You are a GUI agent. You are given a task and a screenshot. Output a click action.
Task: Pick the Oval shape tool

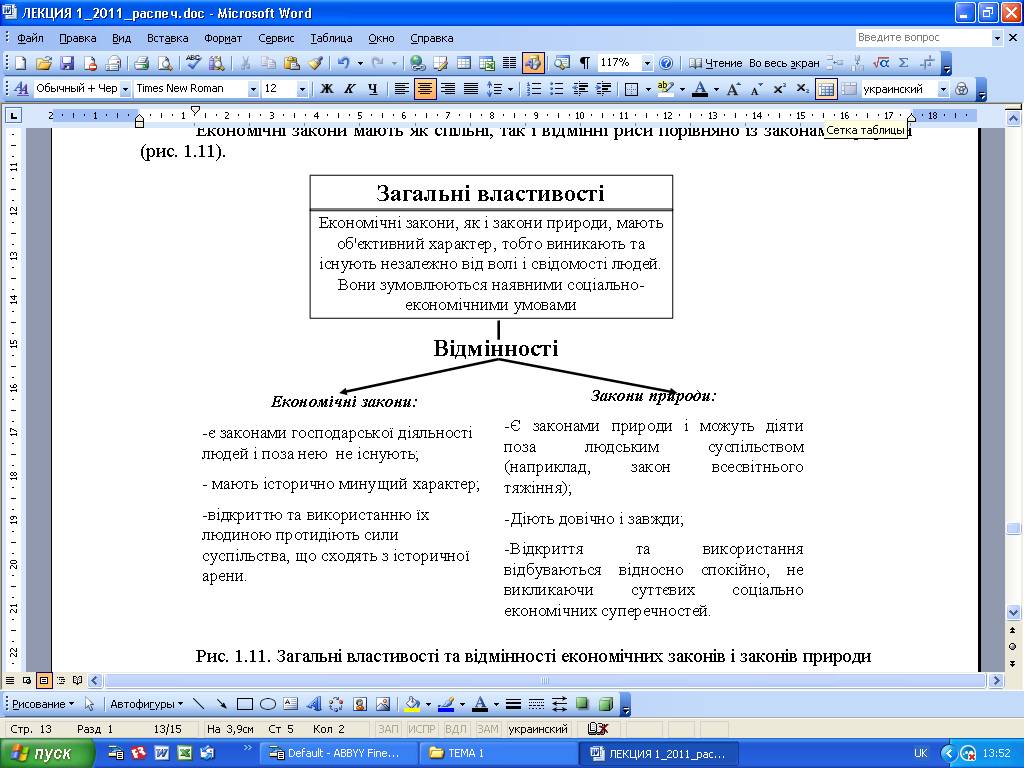[268, 704]
